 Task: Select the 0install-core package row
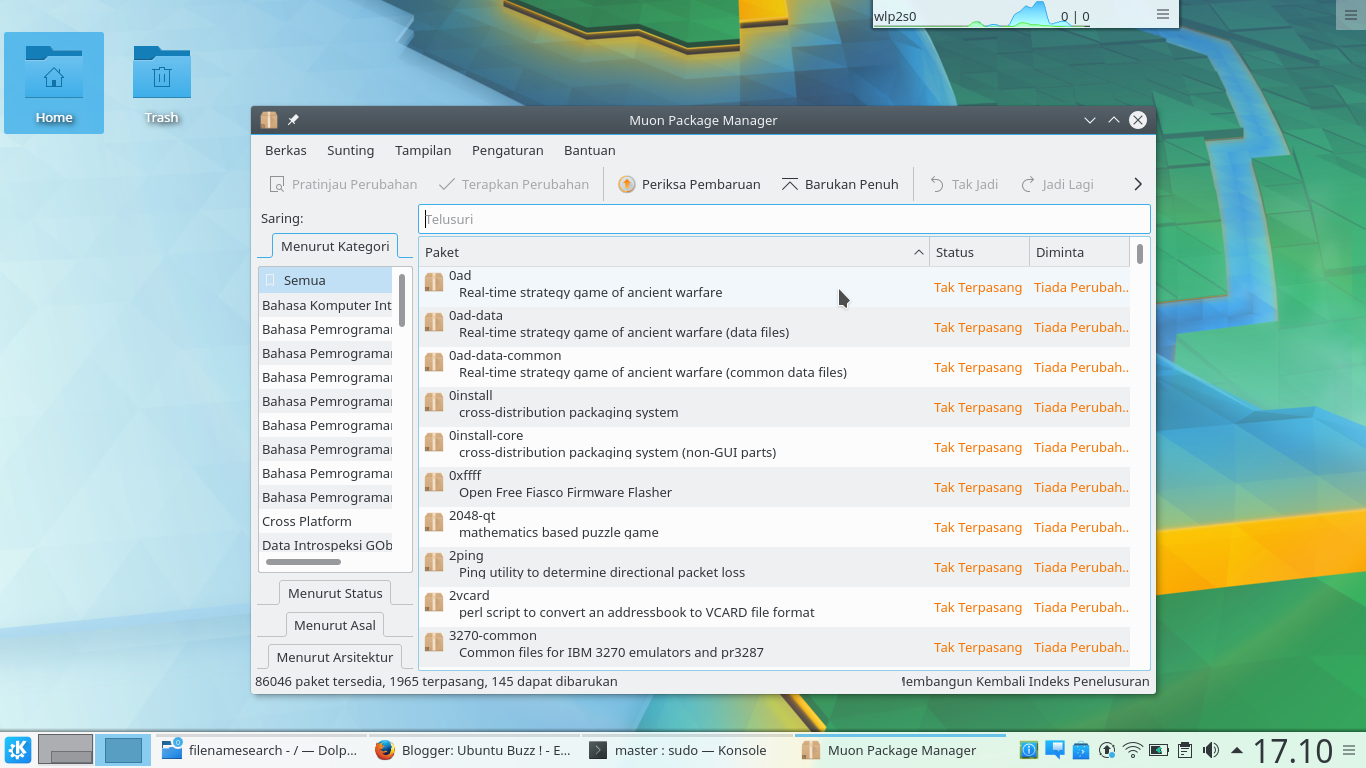tap(774, 447)
